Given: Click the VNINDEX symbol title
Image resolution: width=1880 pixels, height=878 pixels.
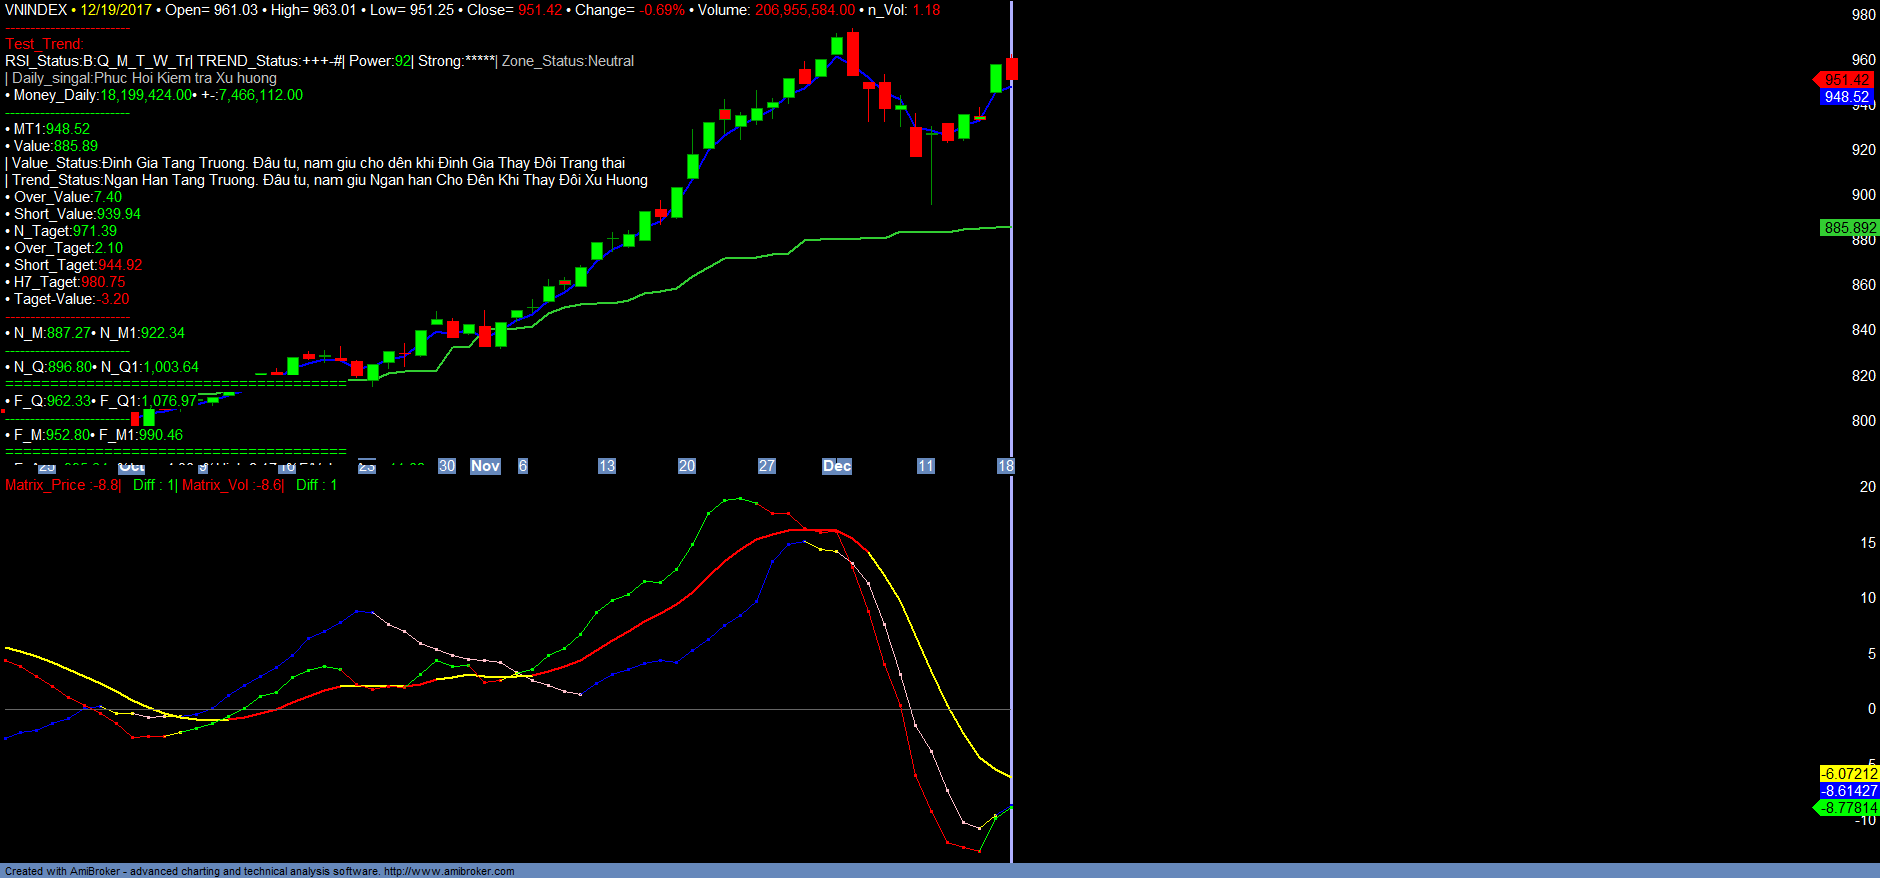Looking at the screenshot, I should point(36,10).
